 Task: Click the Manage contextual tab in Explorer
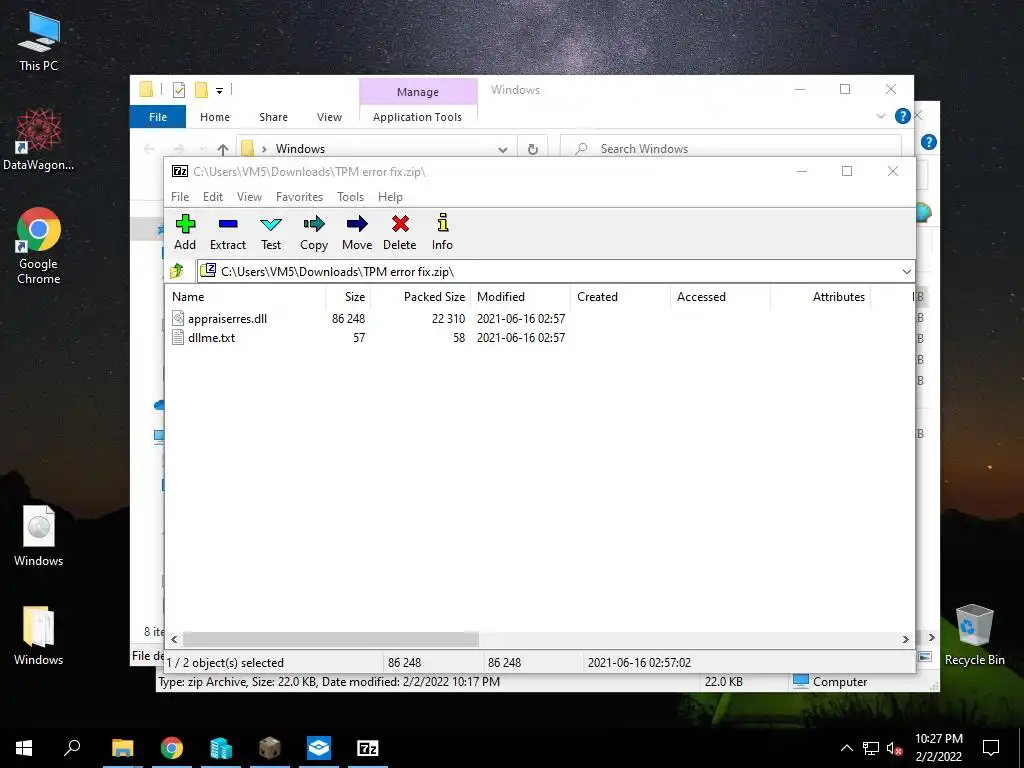pos(418,92)
